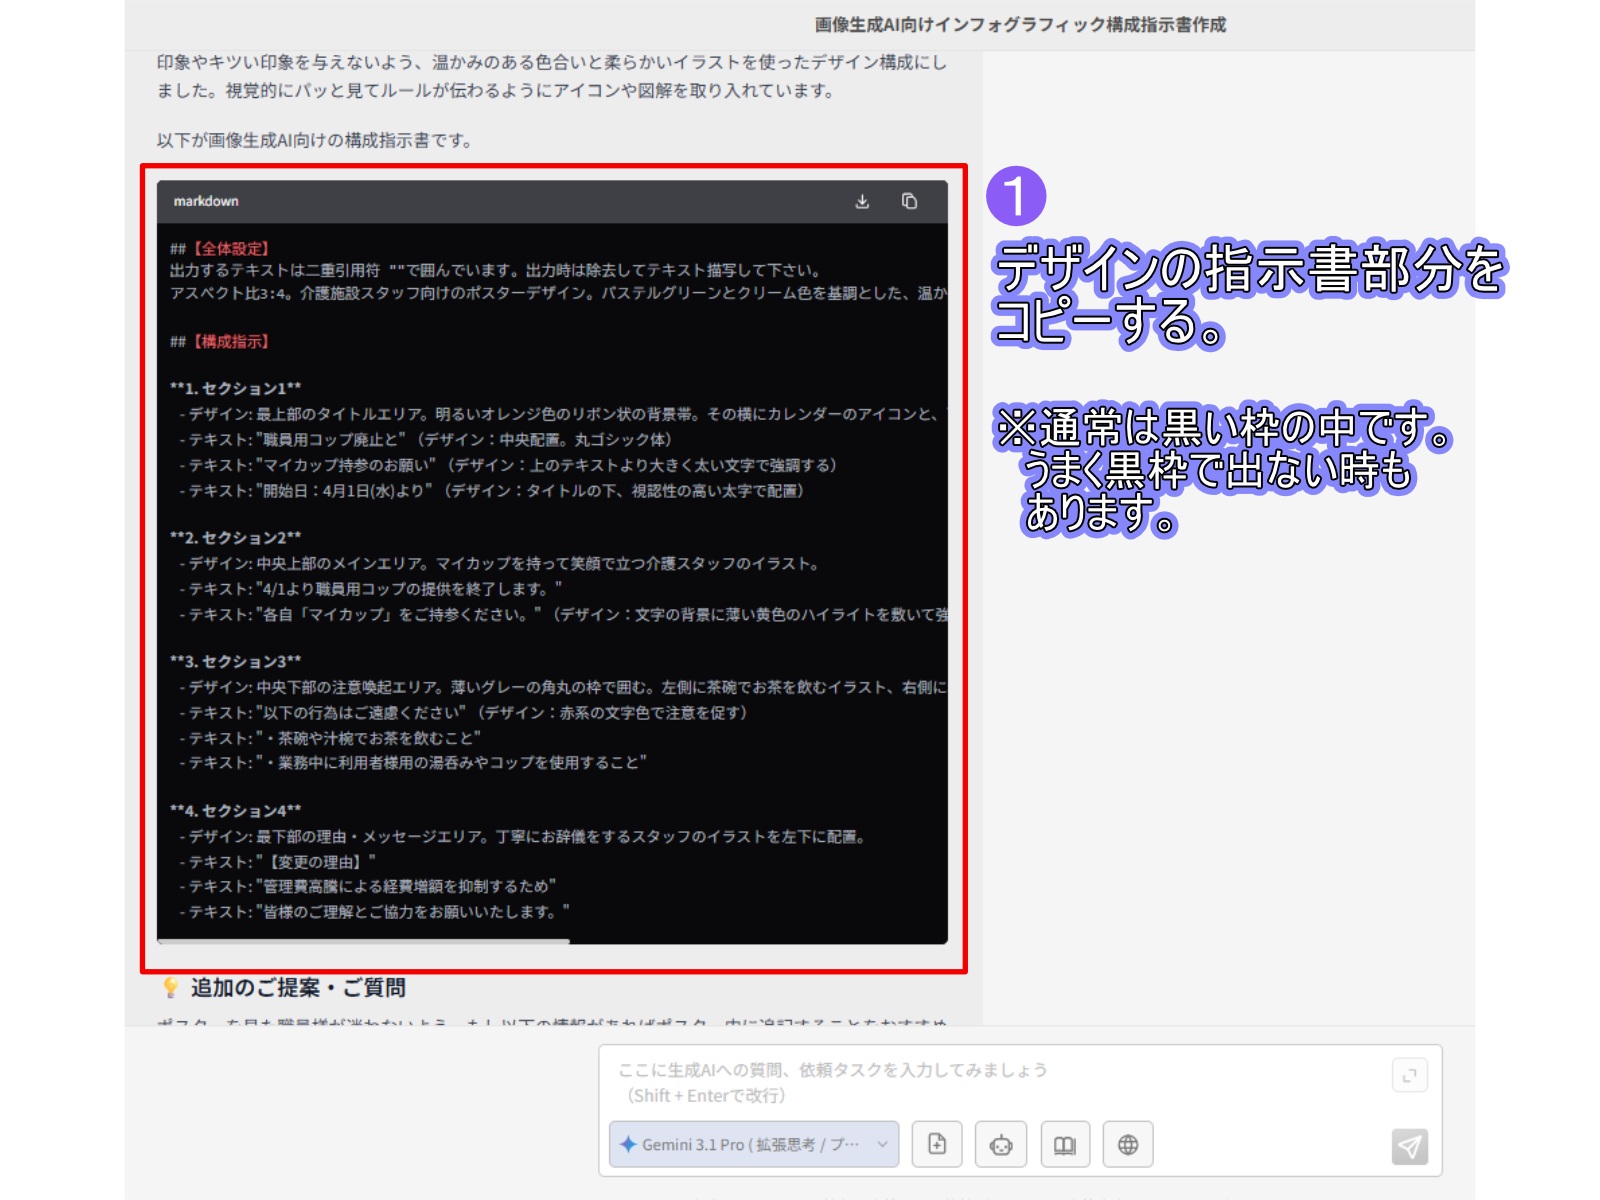Open the Gemini 3.1 Pro model dropdown
1600x1200 pixels.
coord(754,1145)
